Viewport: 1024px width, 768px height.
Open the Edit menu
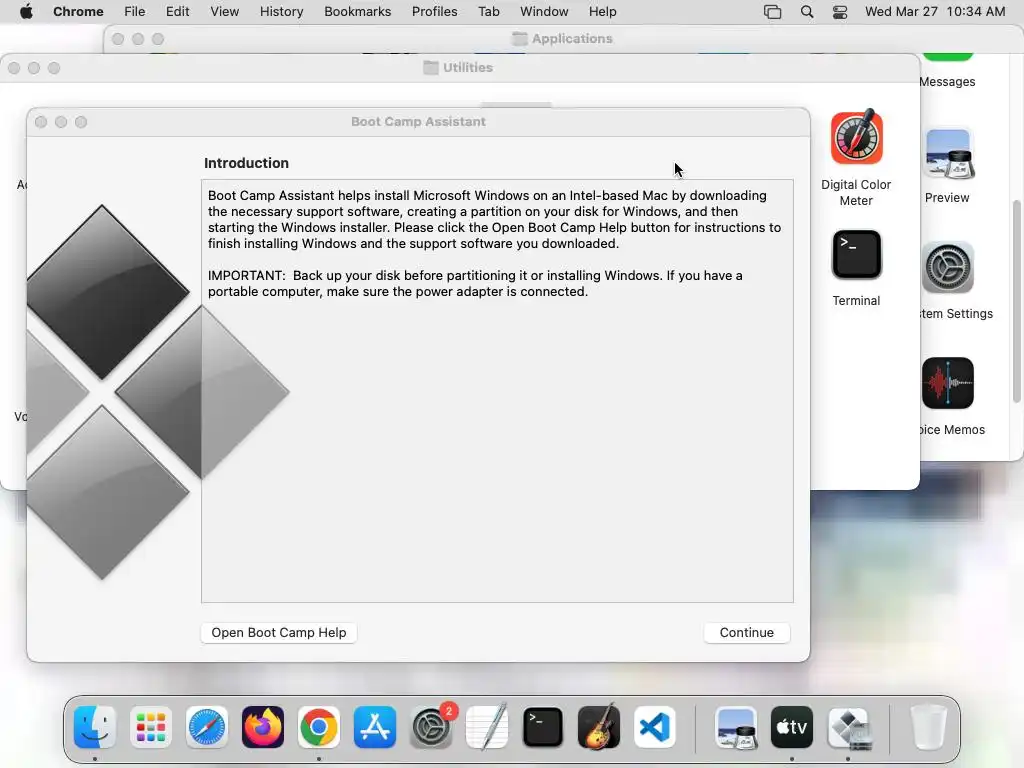[178, 12]
